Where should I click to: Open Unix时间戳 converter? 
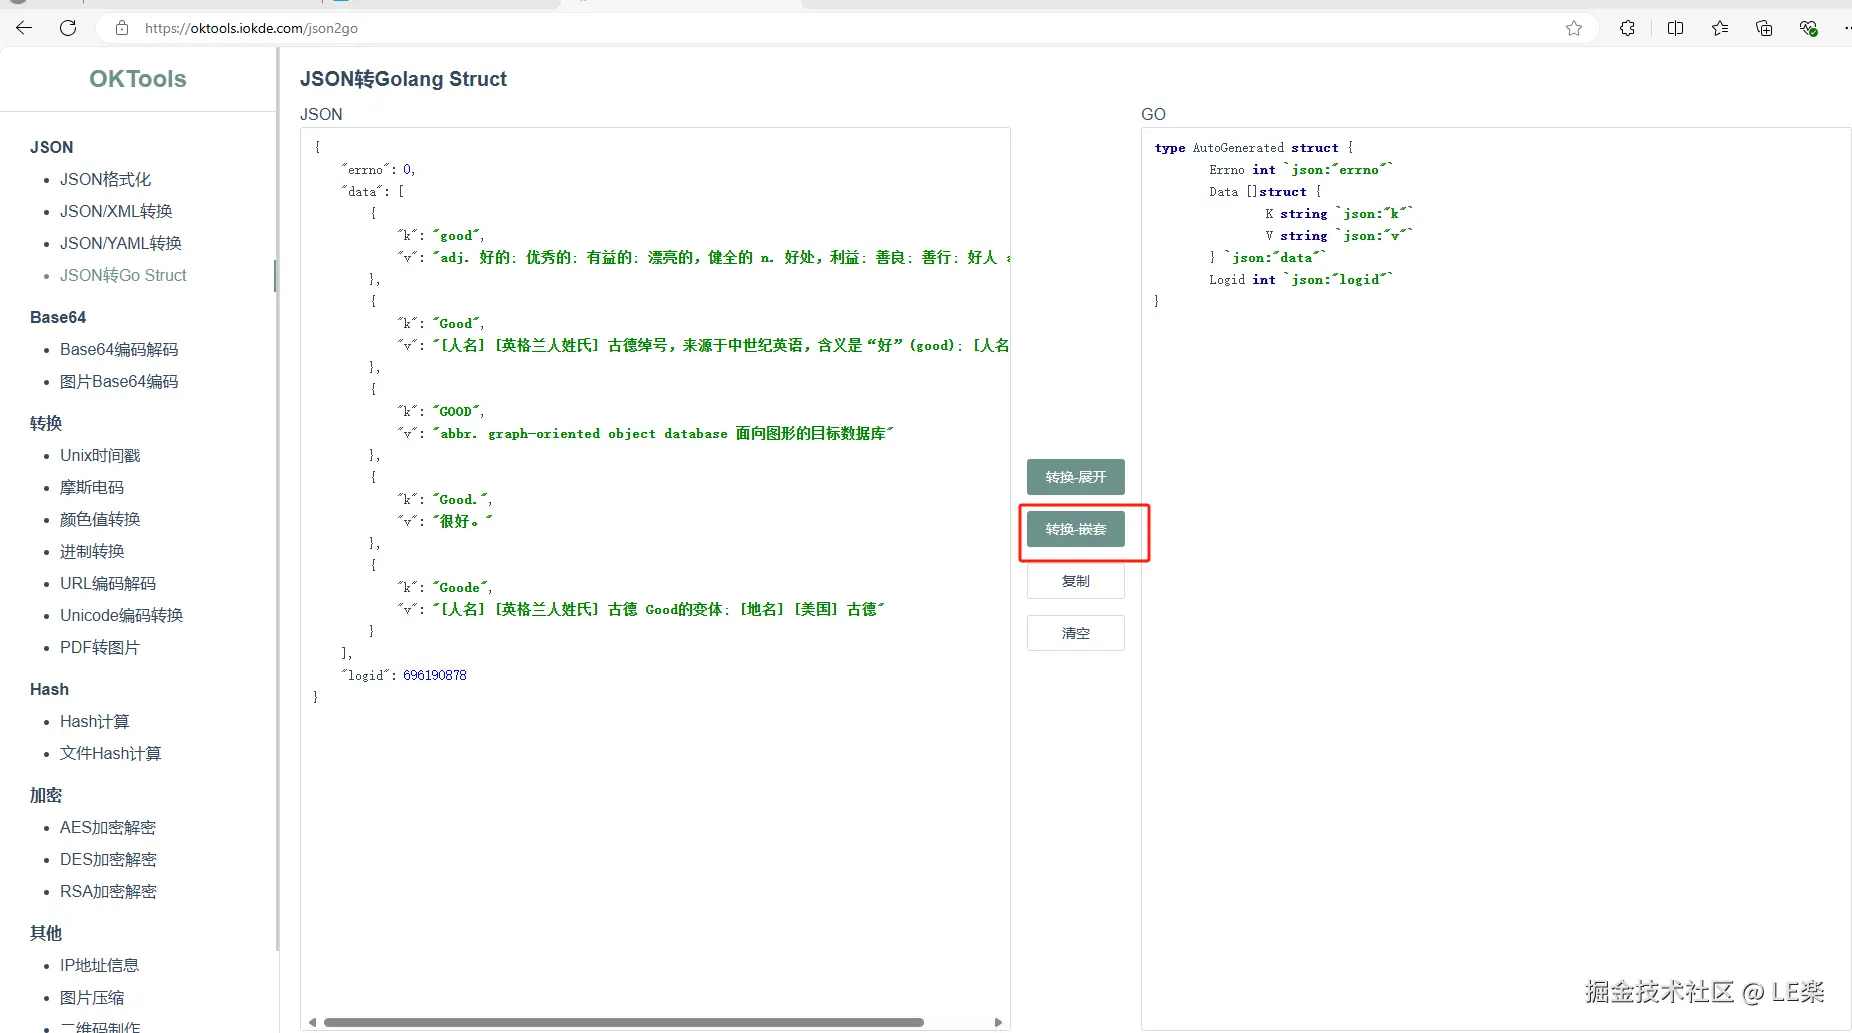[100, 455]
